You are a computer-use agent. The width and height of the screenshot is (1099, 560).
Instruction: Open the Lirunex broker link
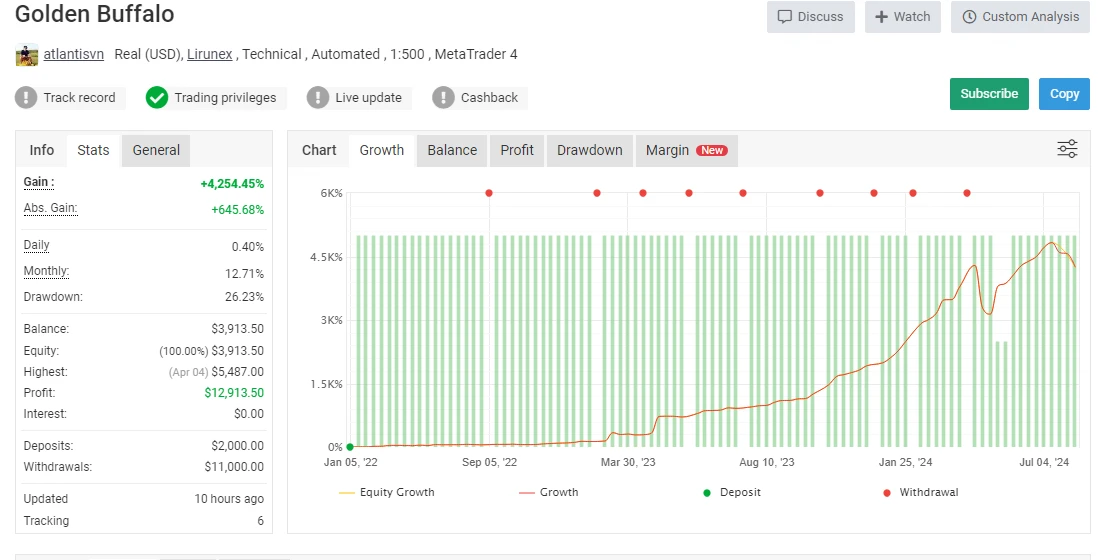[211, 54]
